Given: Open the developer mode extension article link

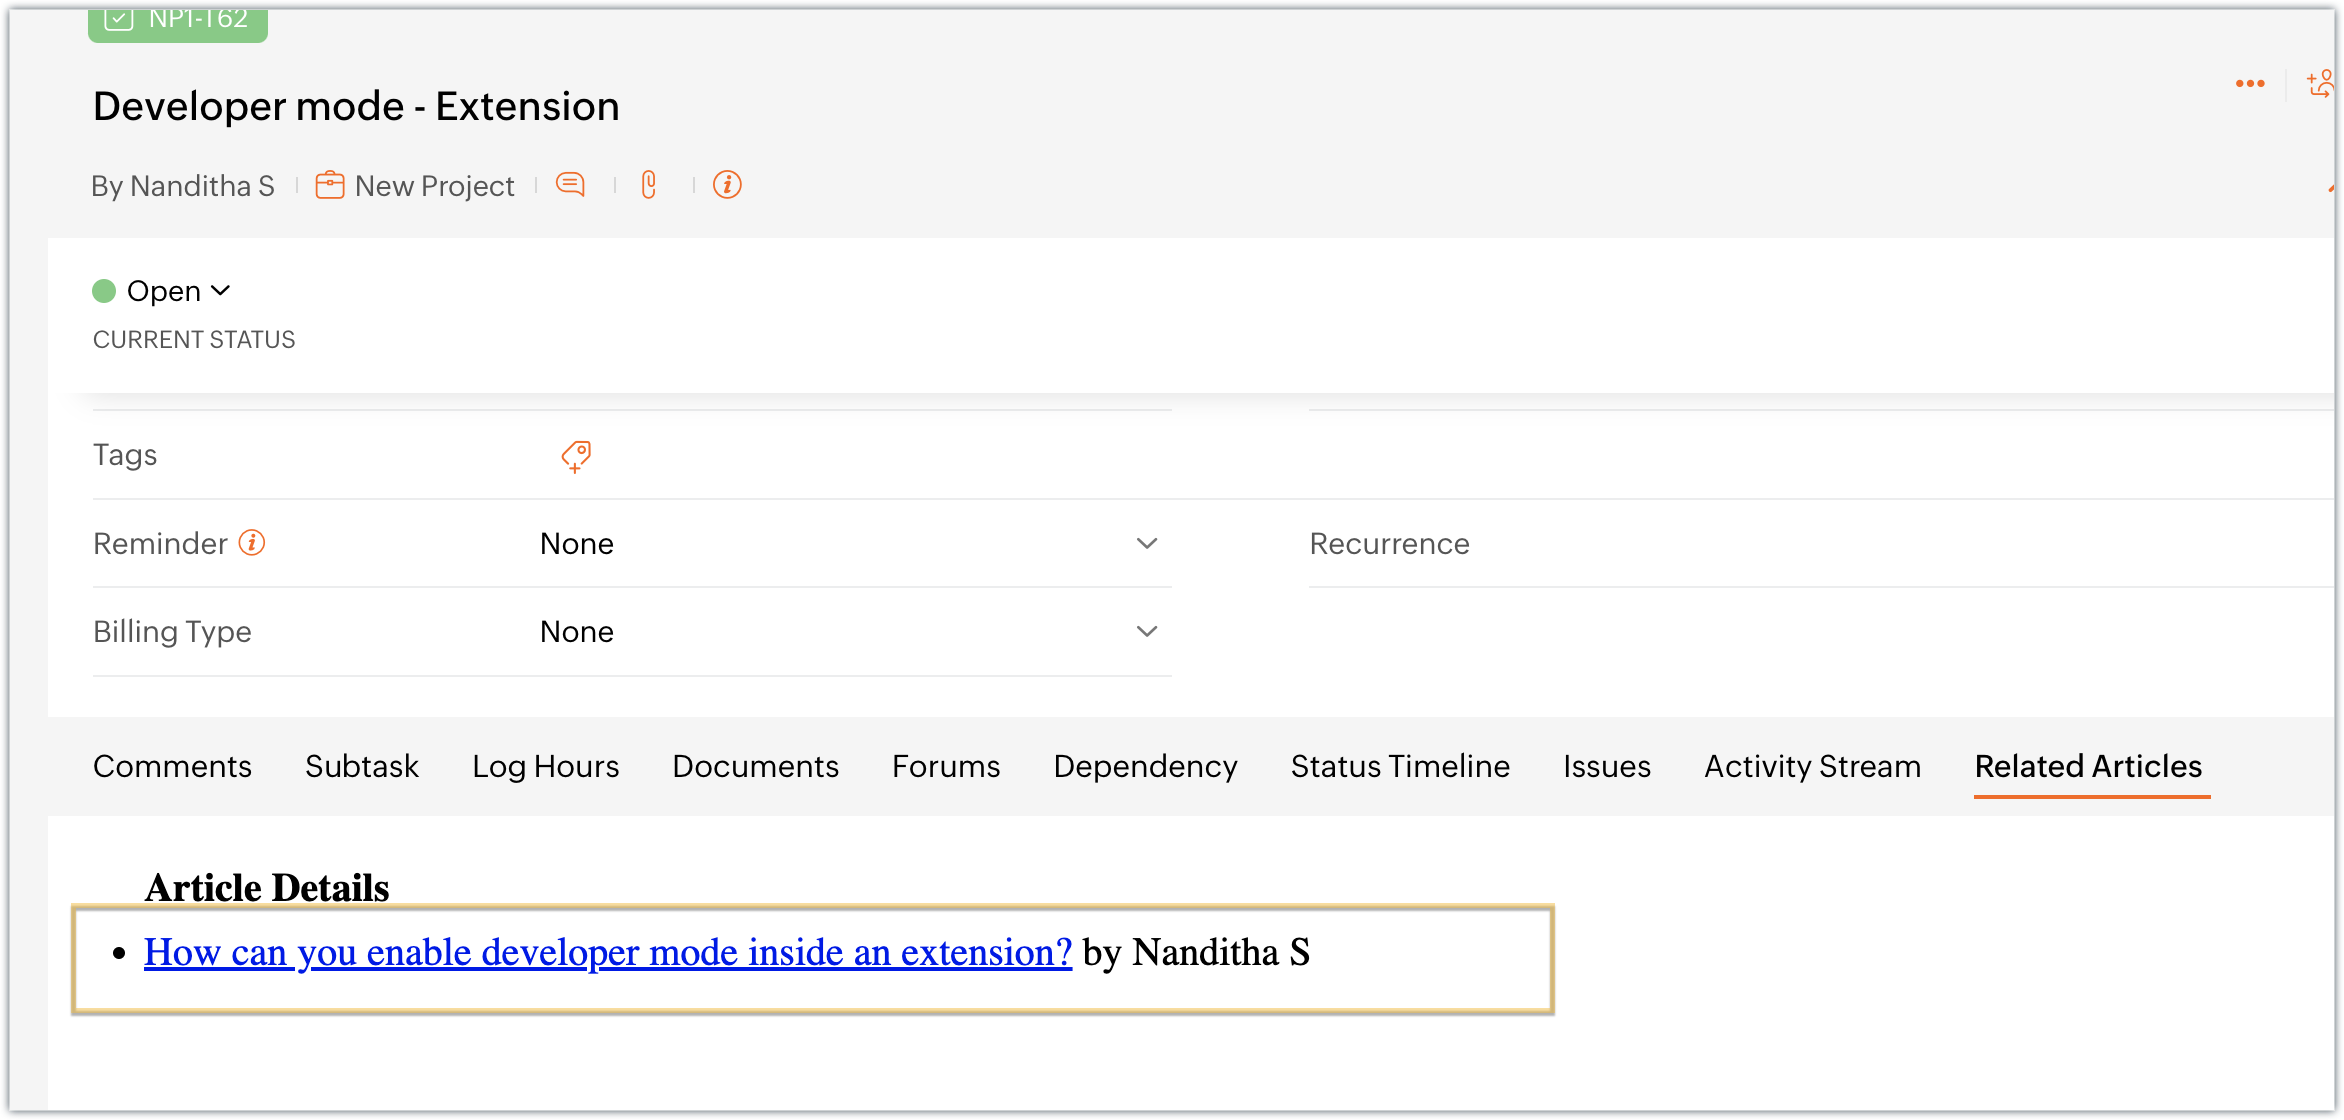Looking at the screenshot, I should tap(607, 953).
